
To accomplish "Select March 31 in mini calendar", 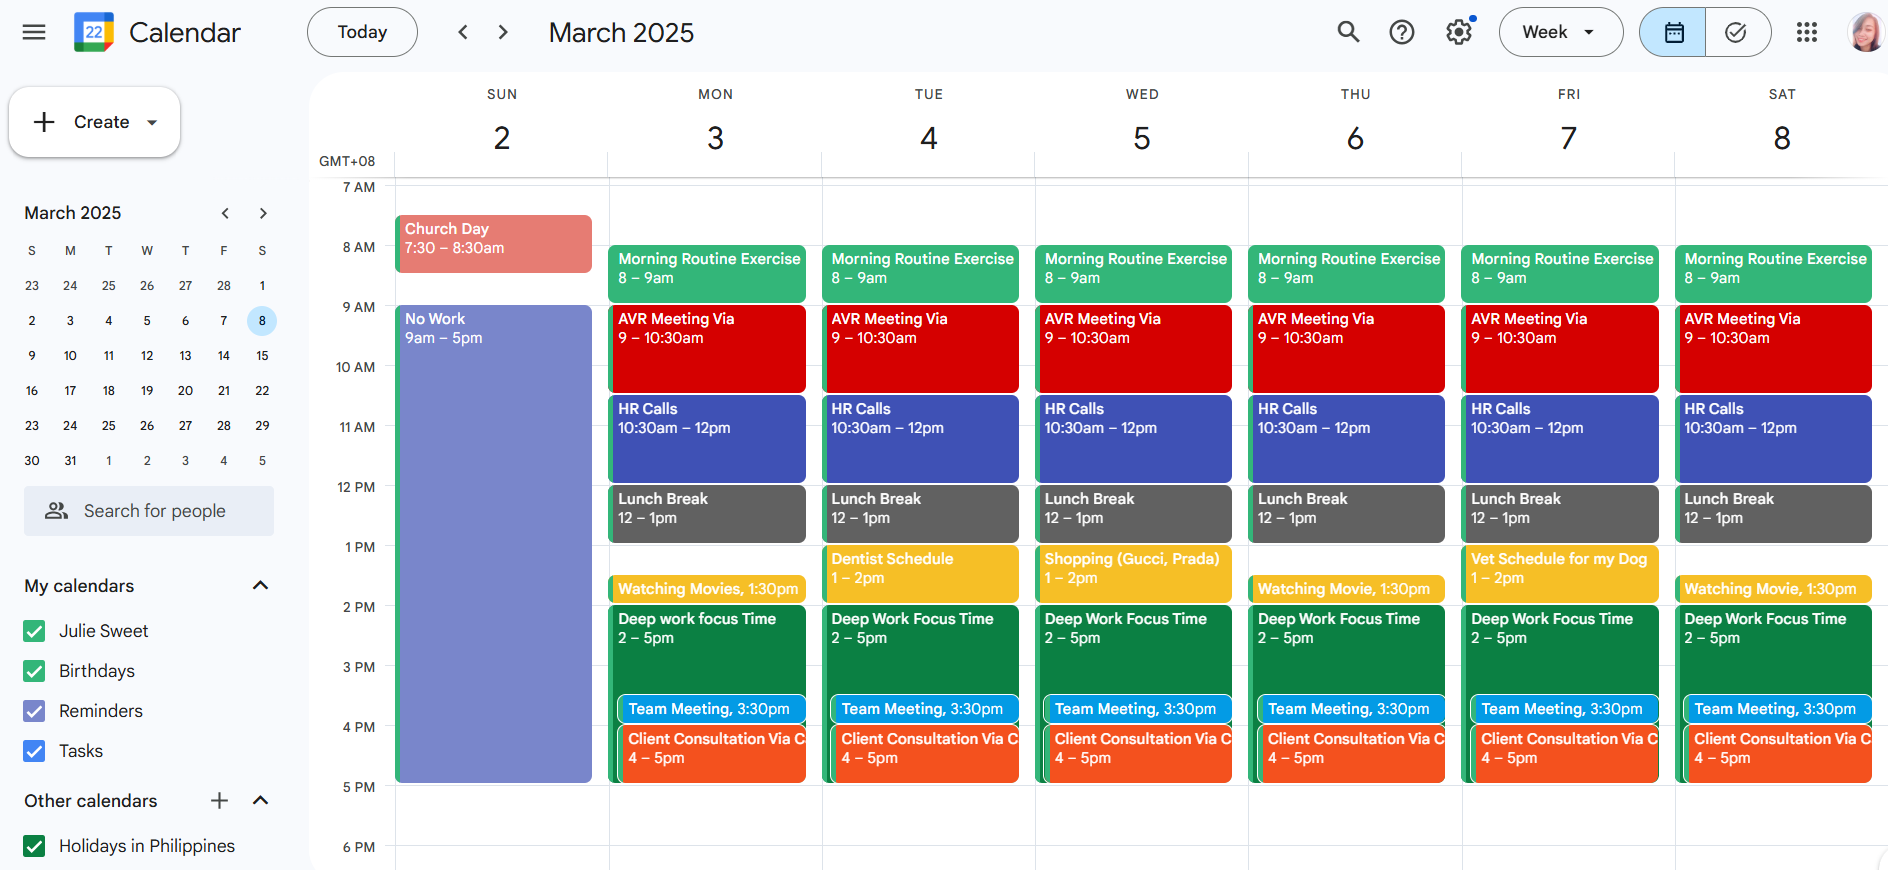I will (x=70, y=461).
